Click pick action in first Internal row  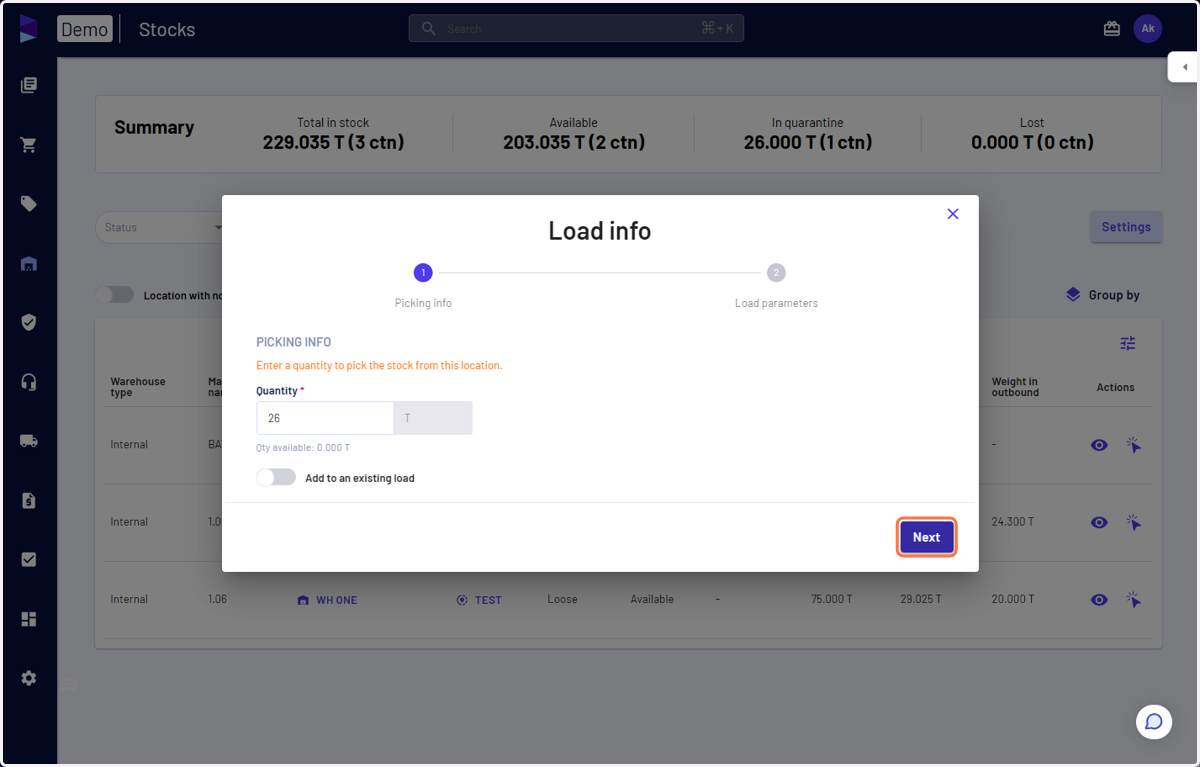[x=1133, y=445]
